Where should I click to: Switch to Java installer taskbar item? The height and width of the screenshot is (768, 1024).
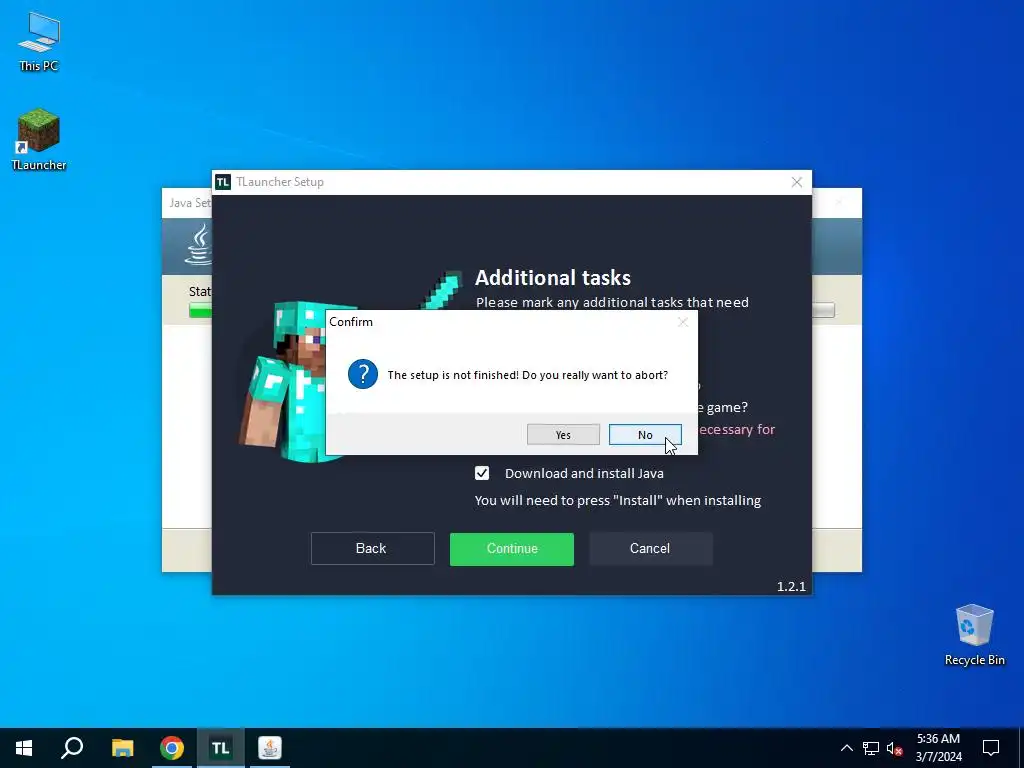click(x=270, y=748)
